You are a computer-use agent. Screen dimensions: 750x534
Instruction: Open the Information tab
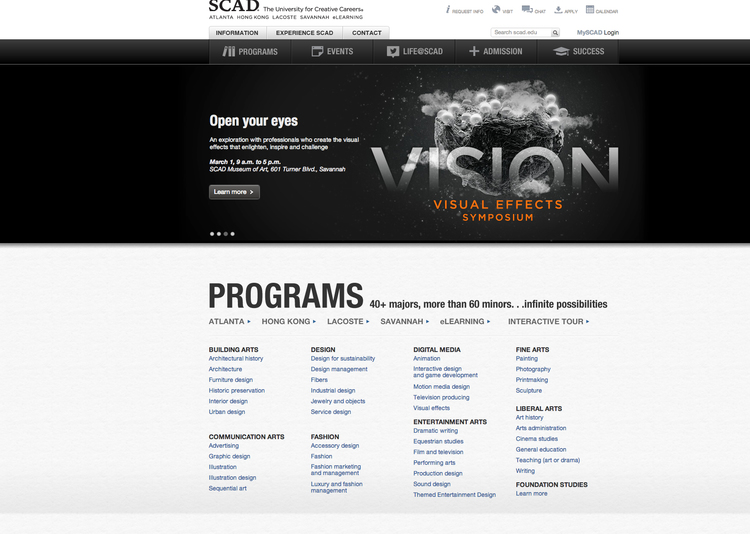coord(237,33)
